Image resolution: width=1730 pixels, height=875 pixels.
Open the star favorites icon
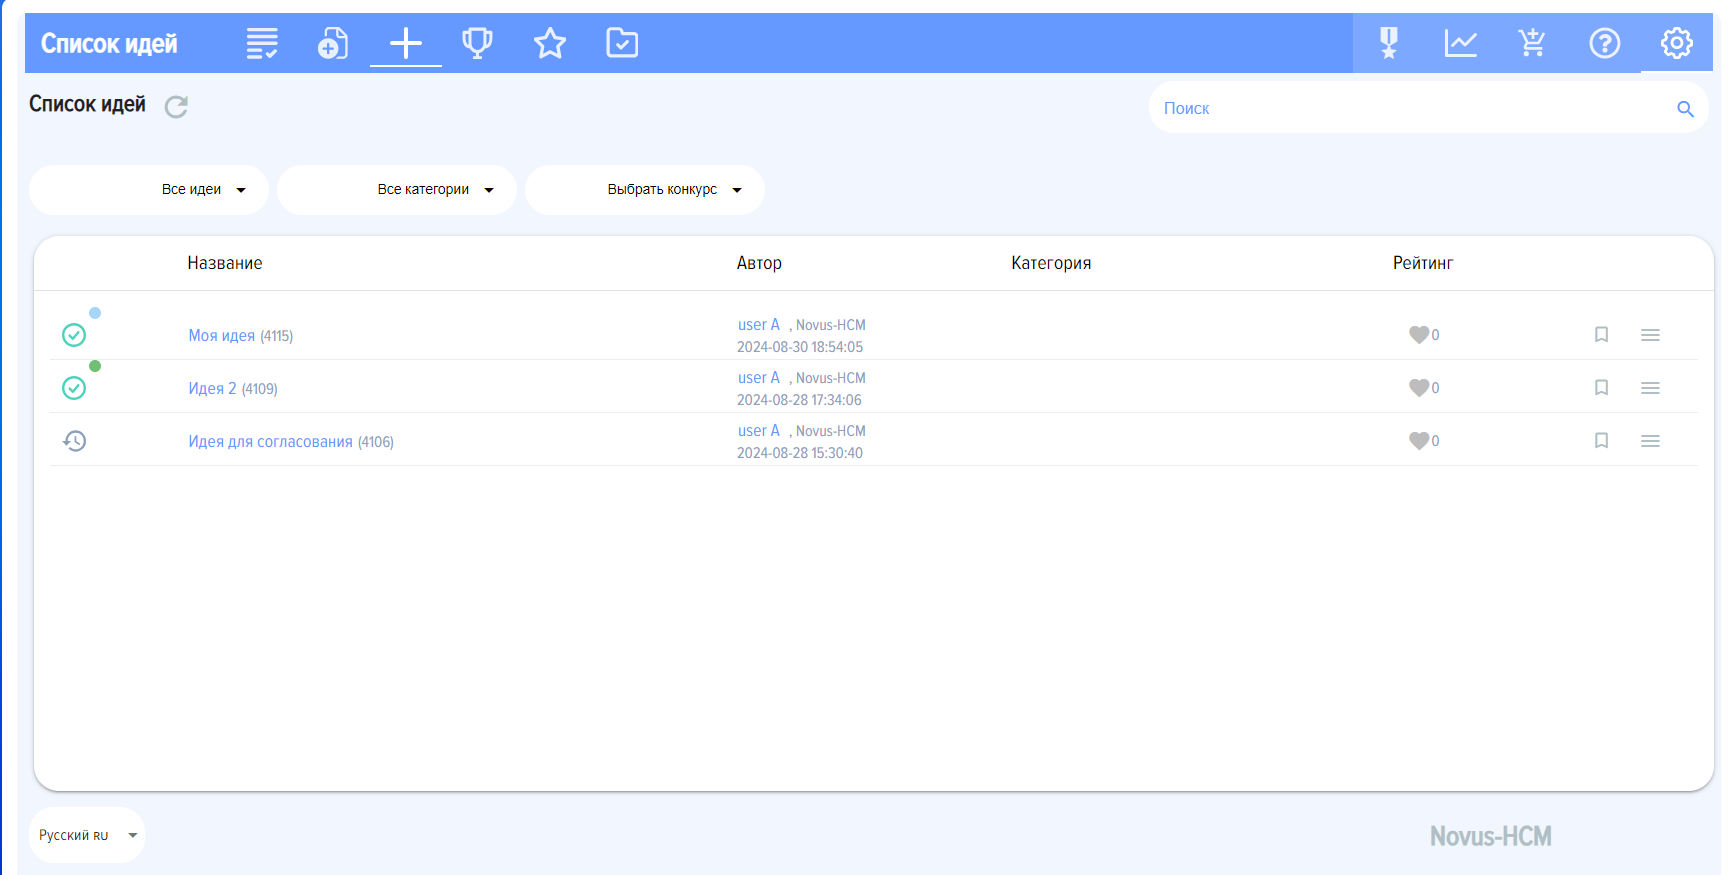click(549, 43)
